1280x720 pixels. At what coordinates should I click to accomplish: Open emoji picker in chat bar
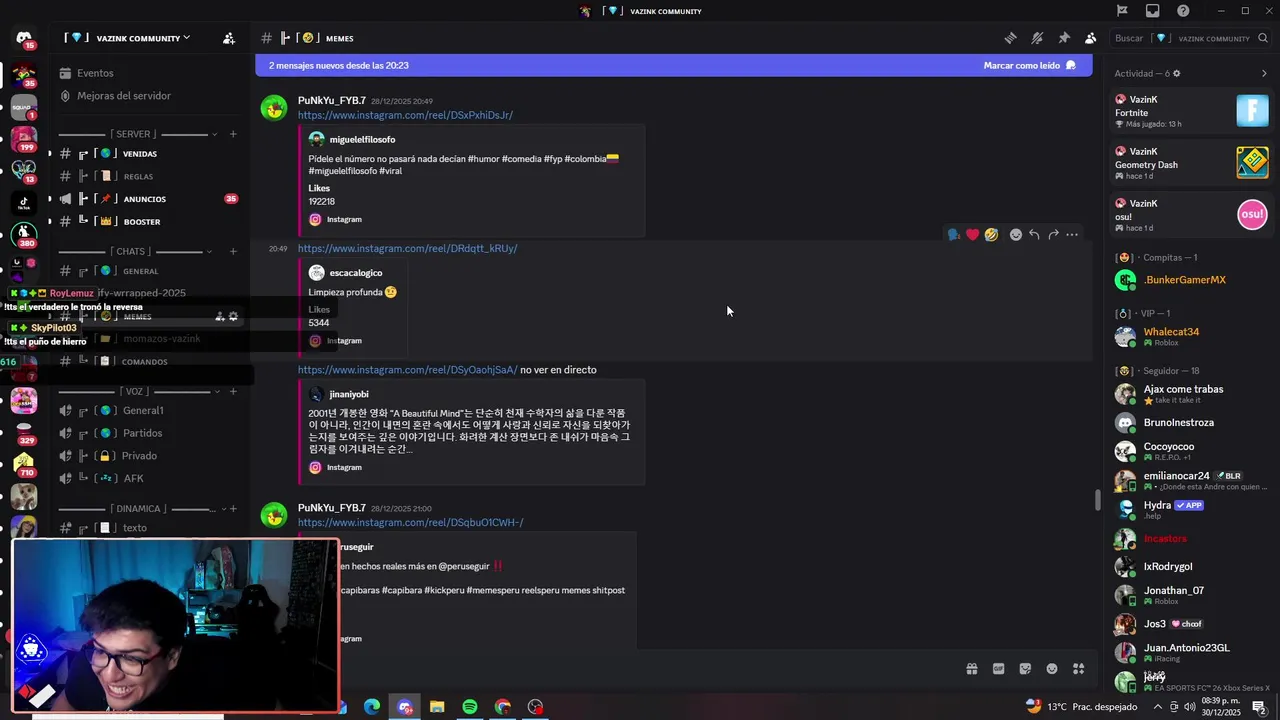1052,669
